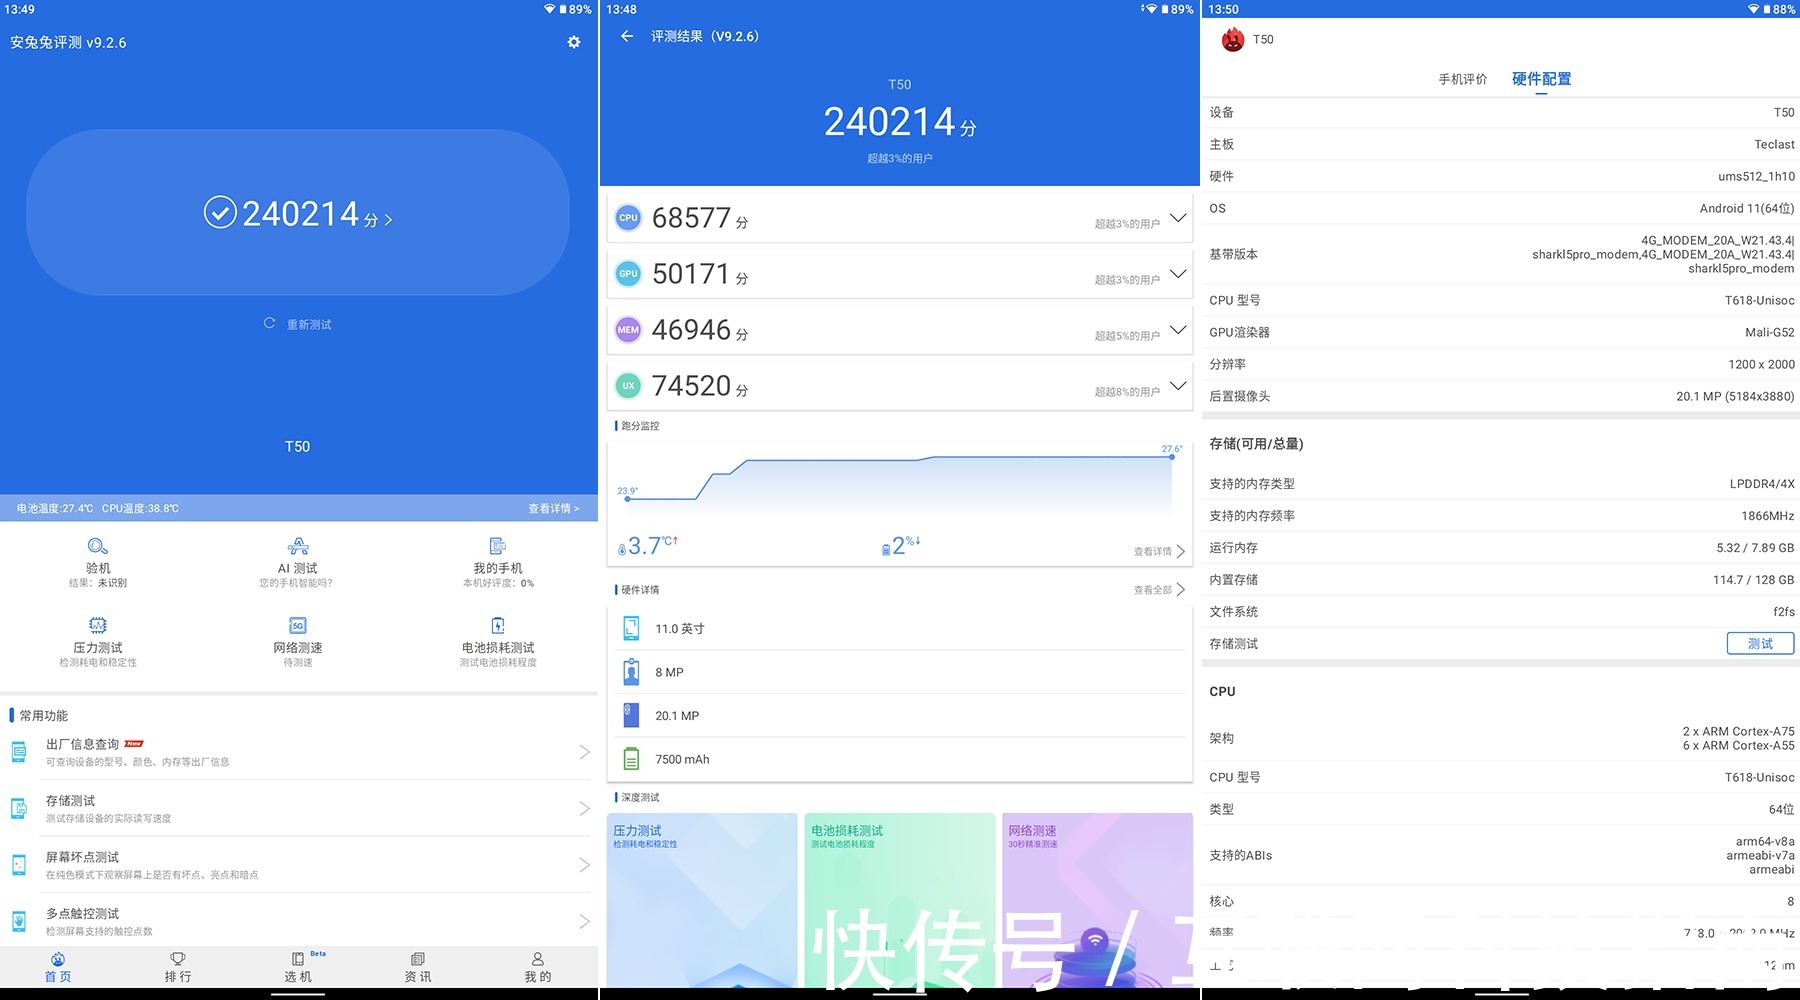This screenshot has height=1000, width=1800.
Task: Click the 11.0 英寸 screen size icon
Action: point(631,628)
